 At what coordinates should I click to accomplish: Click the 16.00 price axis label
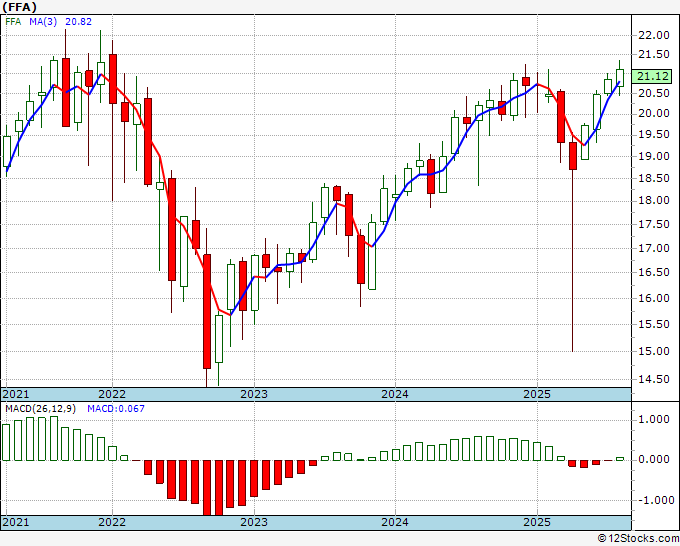(654, 298)
